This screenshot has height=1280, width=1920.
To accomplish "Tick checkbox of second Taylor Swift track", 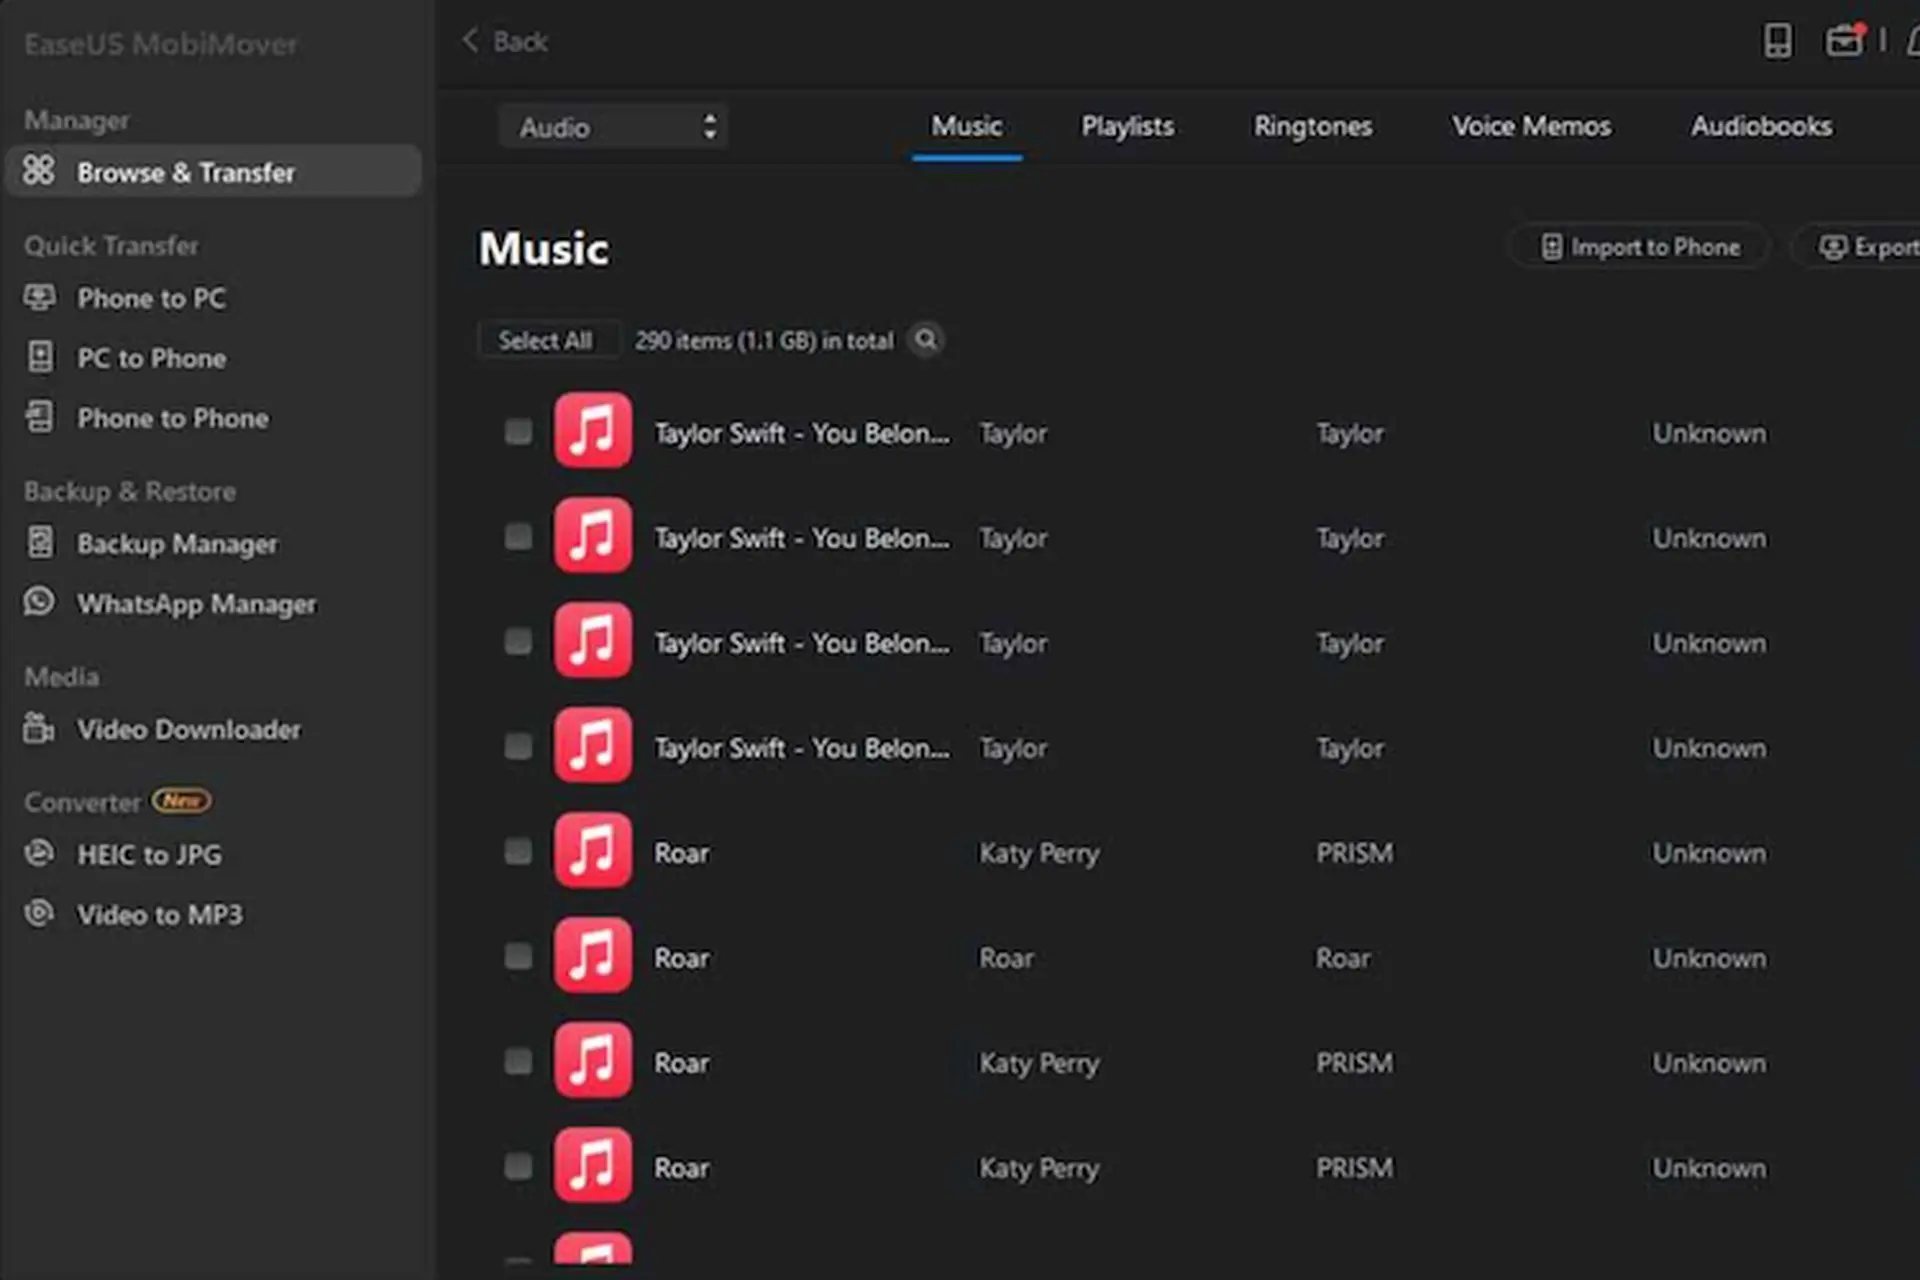I will coord(518,536).
